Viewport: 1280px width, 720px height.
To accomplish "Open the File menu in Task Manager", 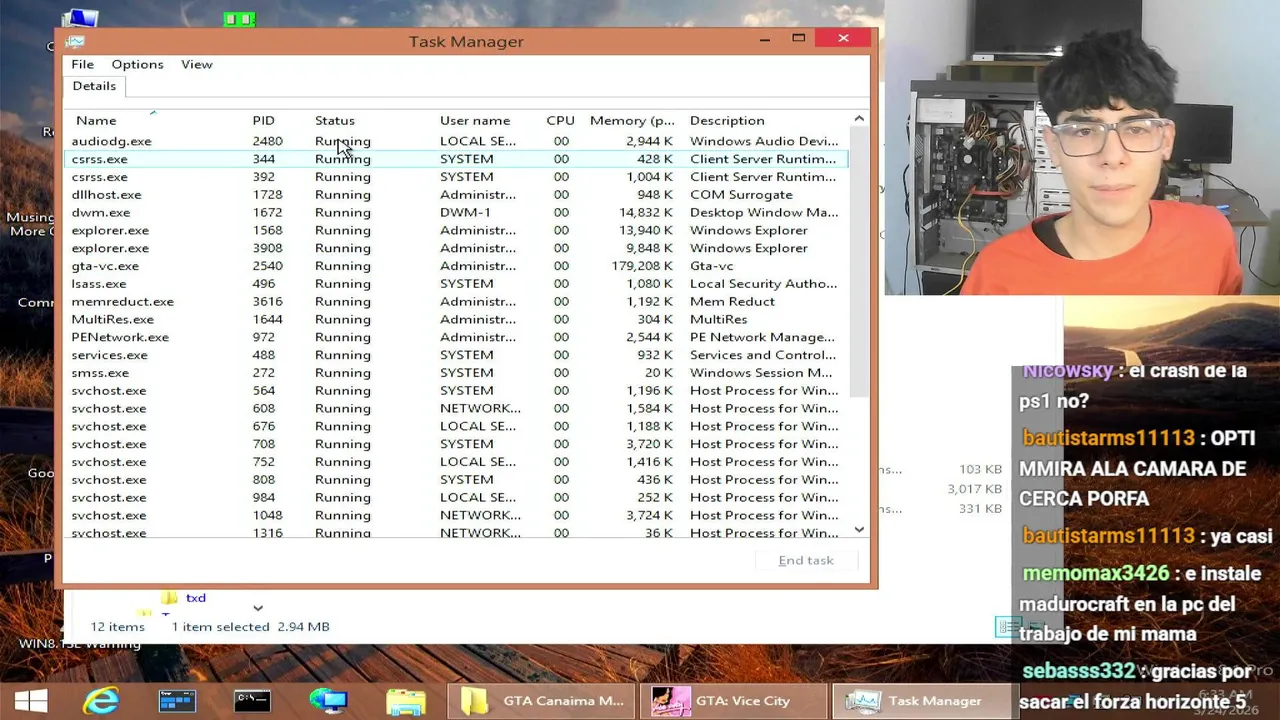I will 82,64.
